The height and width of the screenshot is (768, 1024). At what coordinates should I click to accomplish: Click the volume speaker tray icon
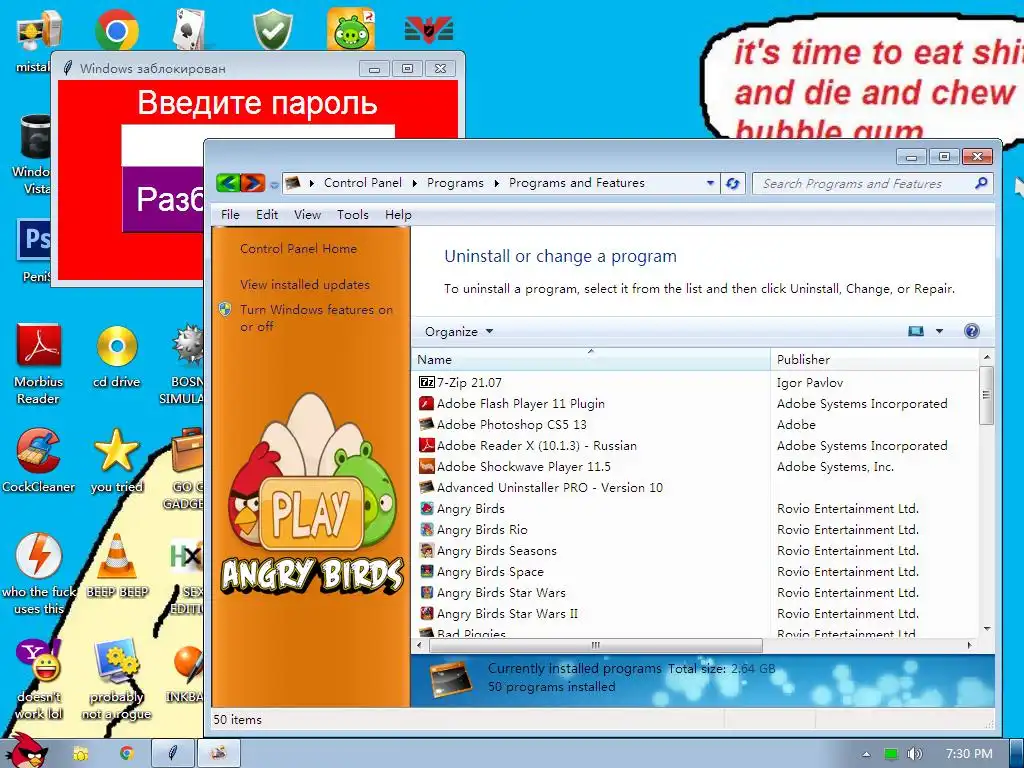[x=915, y=754]
